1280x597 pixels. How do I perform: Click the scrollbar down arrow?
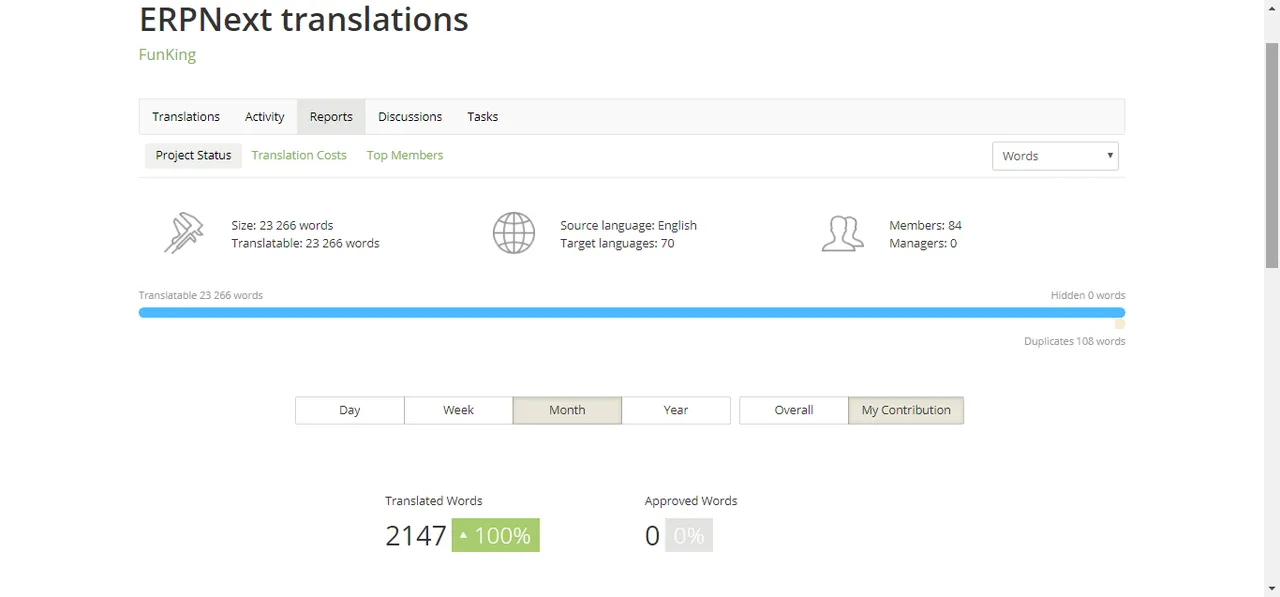click(x=1272, y=588)
